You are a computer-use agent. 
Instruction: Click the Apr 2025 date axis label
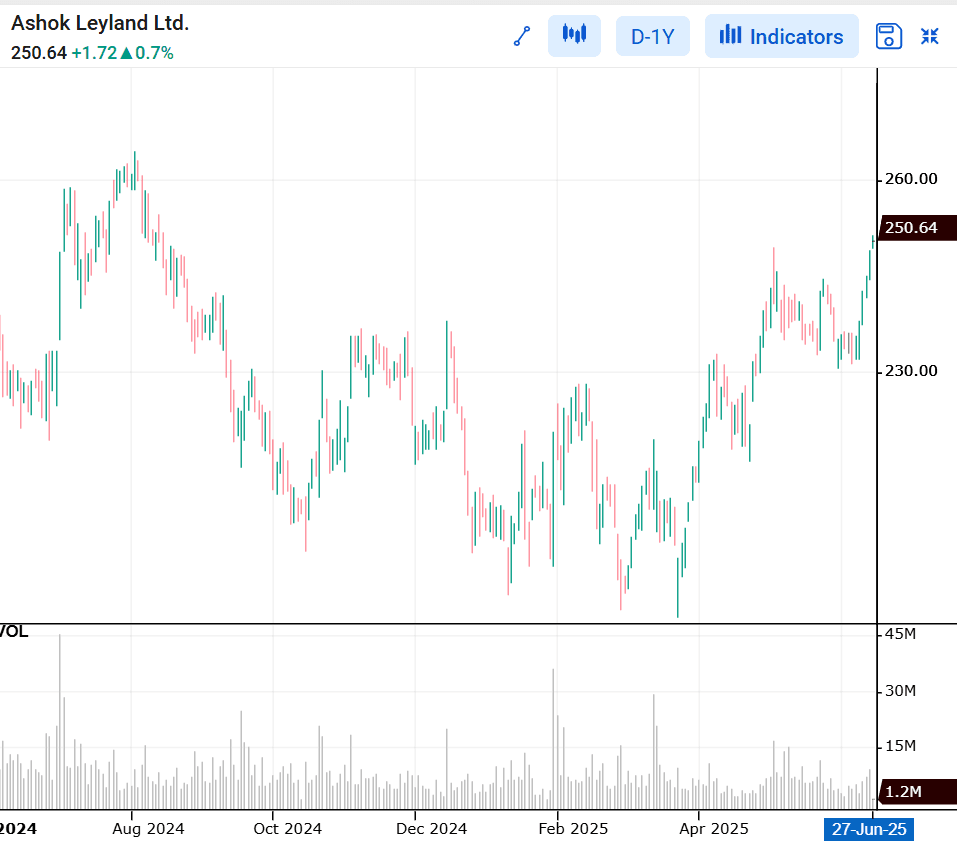tap(714, 829)
